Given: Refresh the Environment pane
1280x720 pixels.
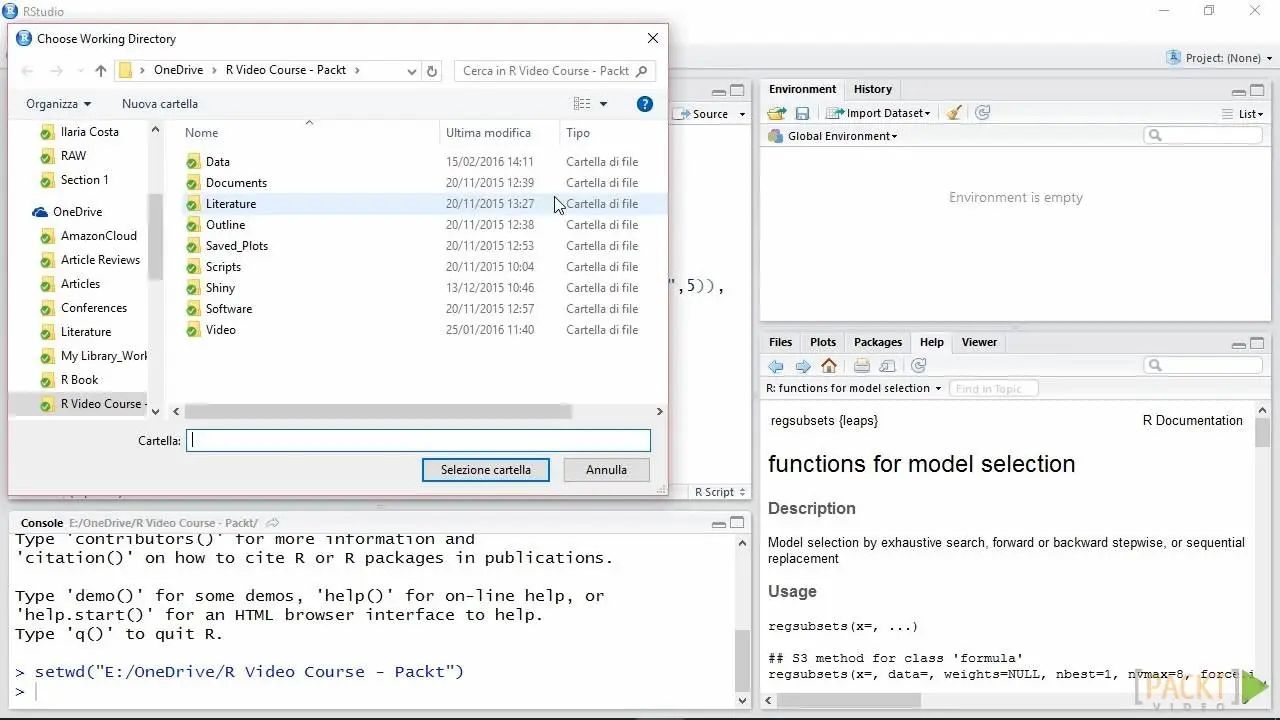Looking at the screenshot, I should click(983, 113).
